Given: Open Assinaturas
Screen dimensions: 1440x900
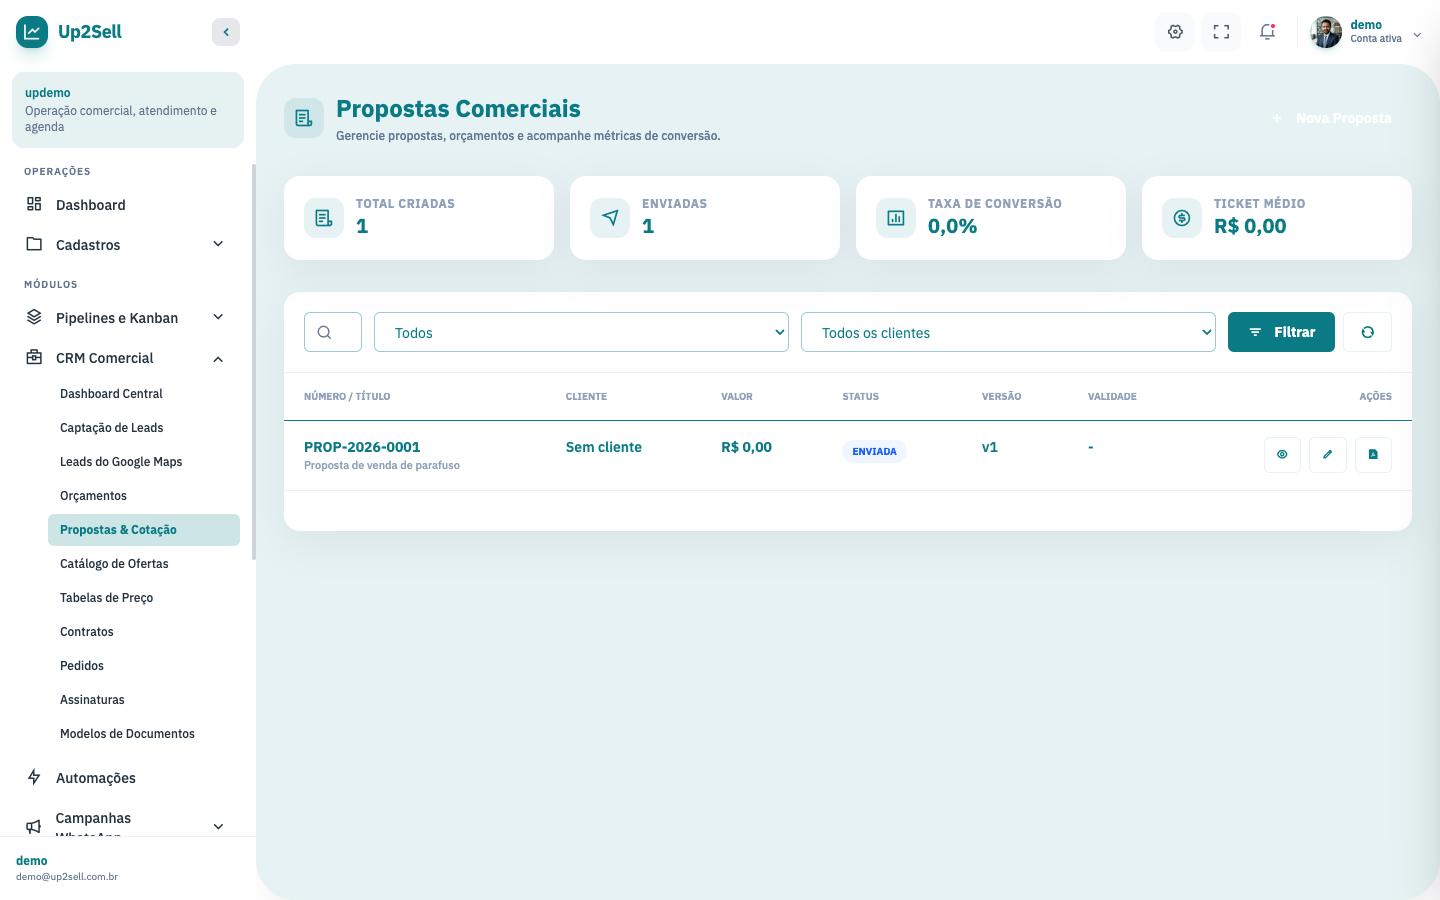Looking at the screenshot, I should pos(144,700).
